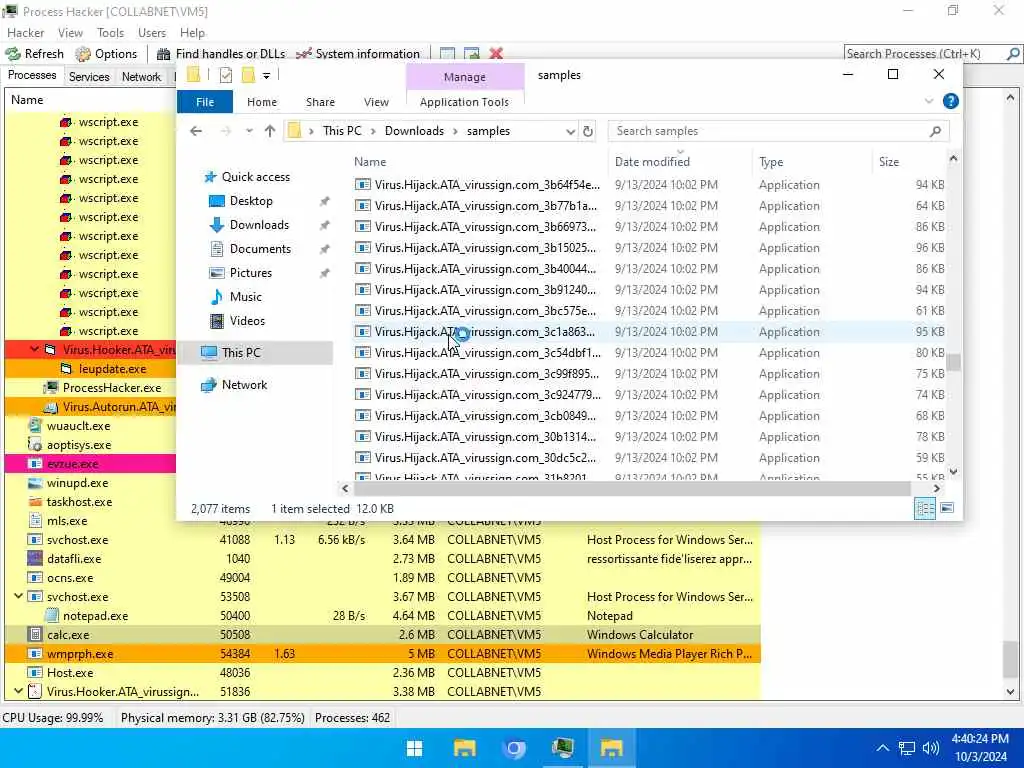Open the Home ribbon tab
Image resolution: width=1024 pixels, height=768 pixels.
pos(262,102)
